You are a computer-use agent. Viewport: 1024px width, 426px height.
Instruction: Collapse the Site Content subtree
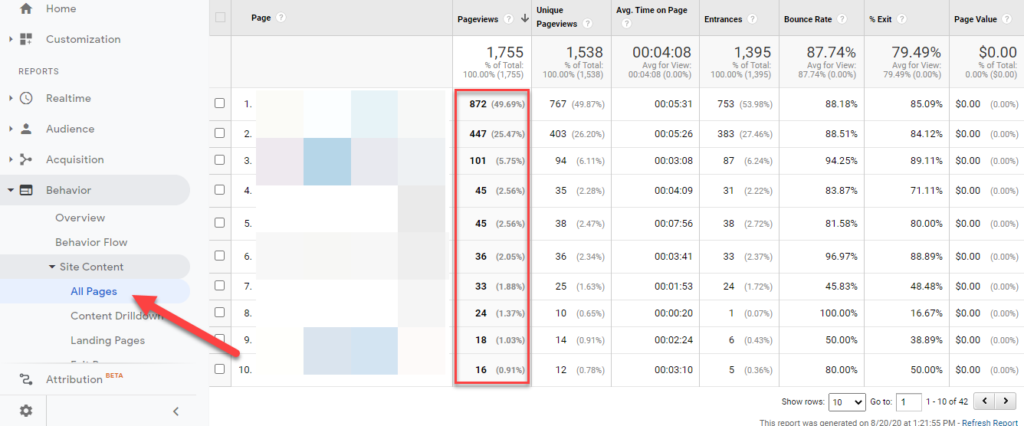point(52,267)
